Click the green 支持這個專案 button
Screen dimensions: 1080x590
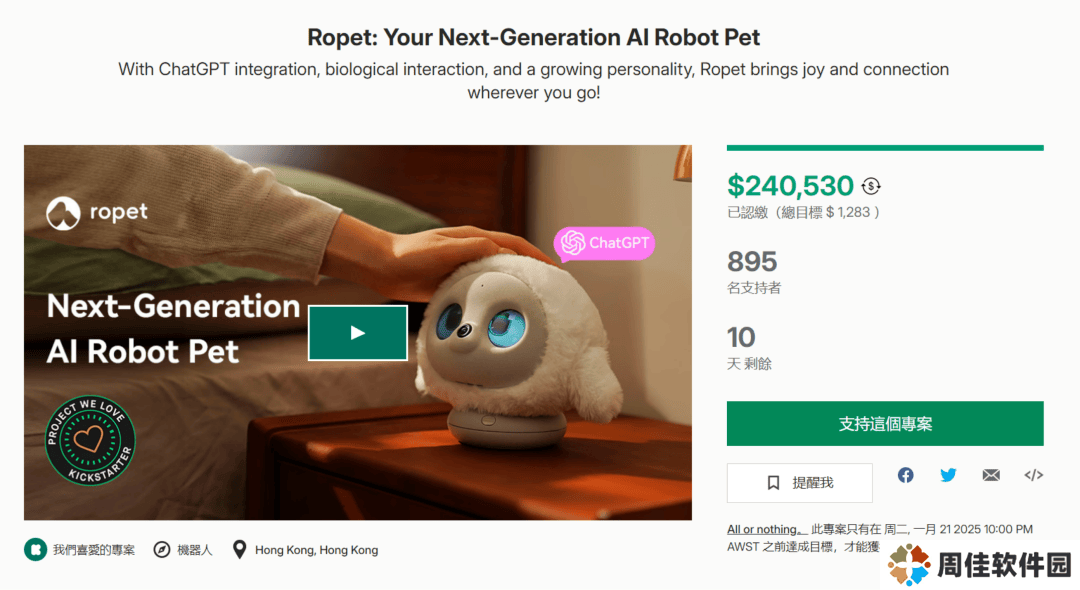(x=885, y=423)
